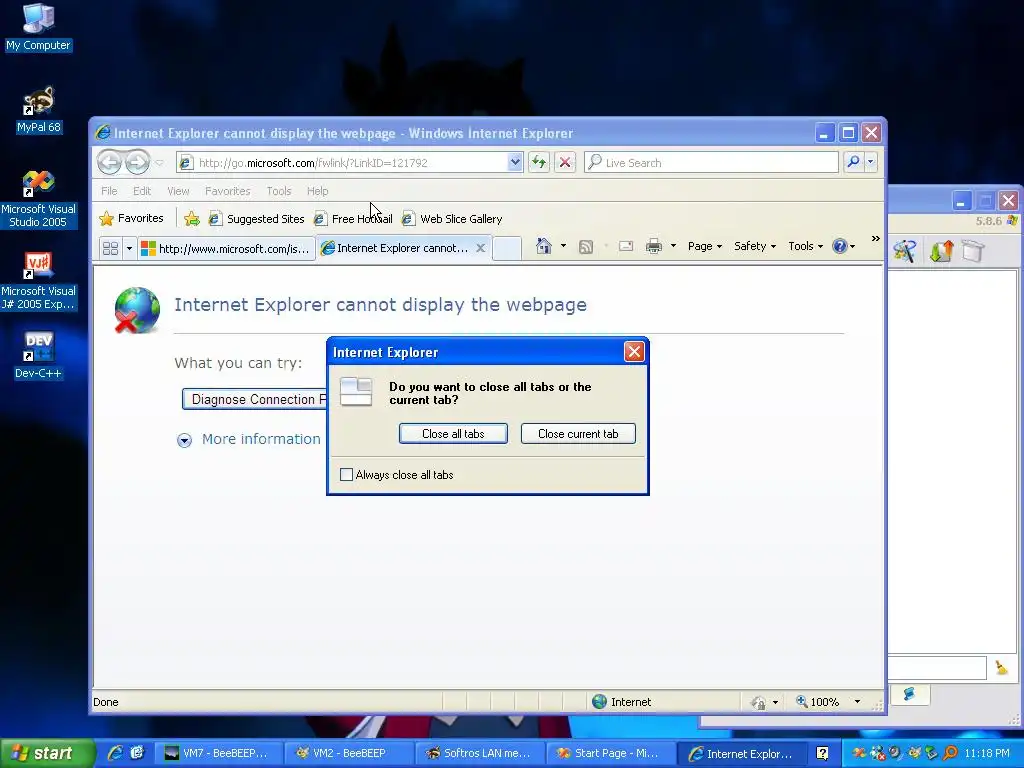Click the Quick Tabs grid icon

click(110, 249)
